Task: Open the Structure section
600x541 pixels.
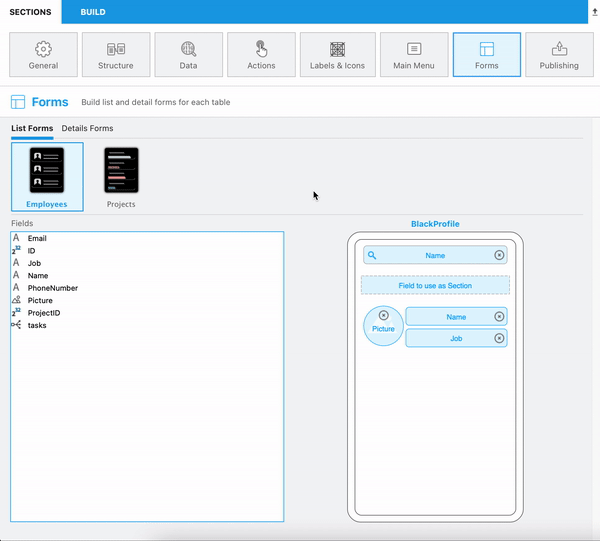Action: 116,55
